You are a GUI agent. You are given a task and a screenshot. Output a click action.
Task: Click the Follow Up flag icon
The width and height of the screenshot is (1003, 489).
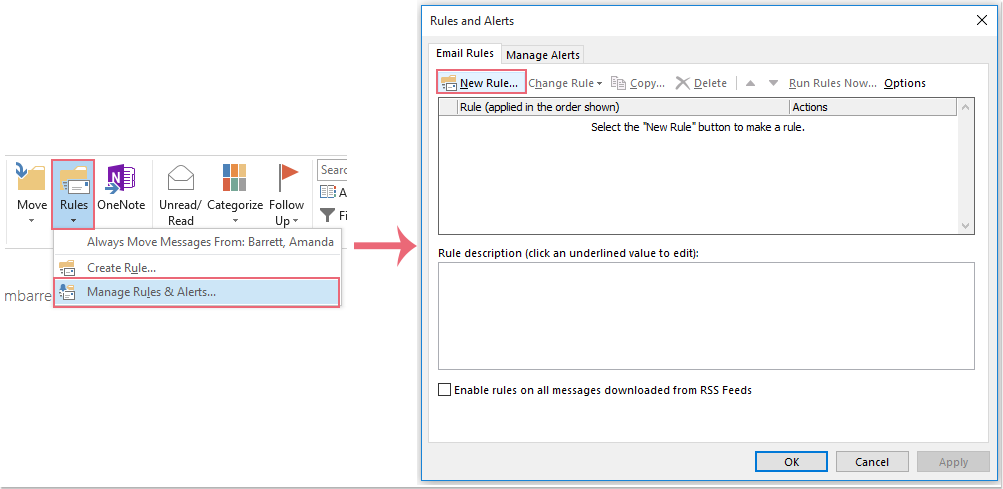pos(287,178)
